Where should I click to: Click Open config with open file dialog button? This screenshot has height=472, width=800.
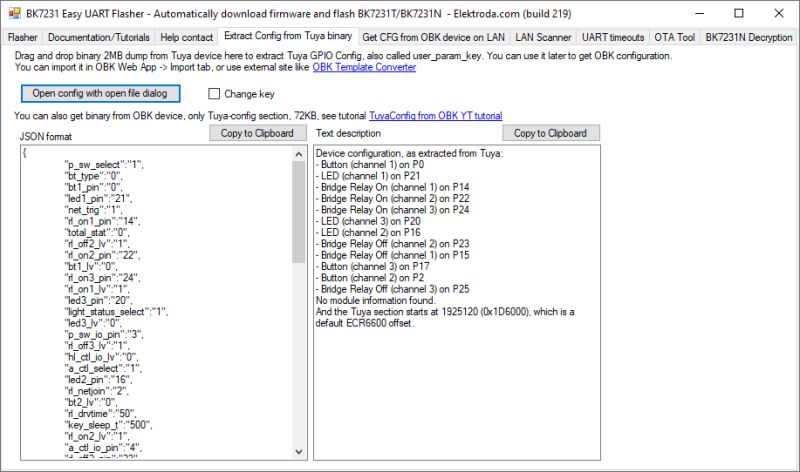(x=100, y=93)
